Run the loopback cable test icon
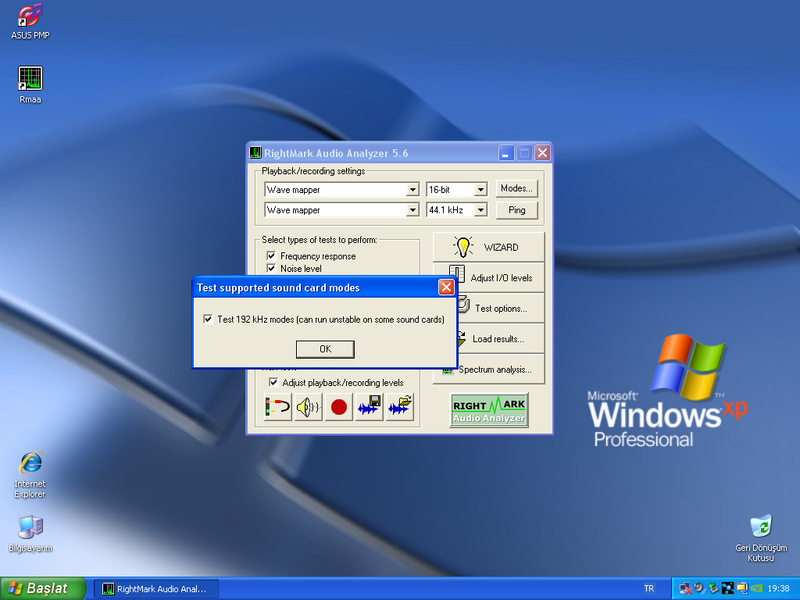The image size is (800, 600). coord(278,407)
